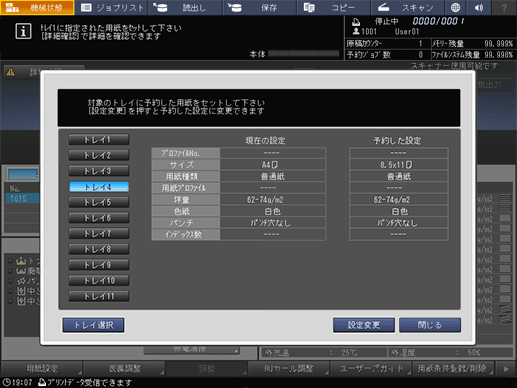Open the greyed 調整 bottom menu
Screen dimensions: 517x388
pos(207,368)
